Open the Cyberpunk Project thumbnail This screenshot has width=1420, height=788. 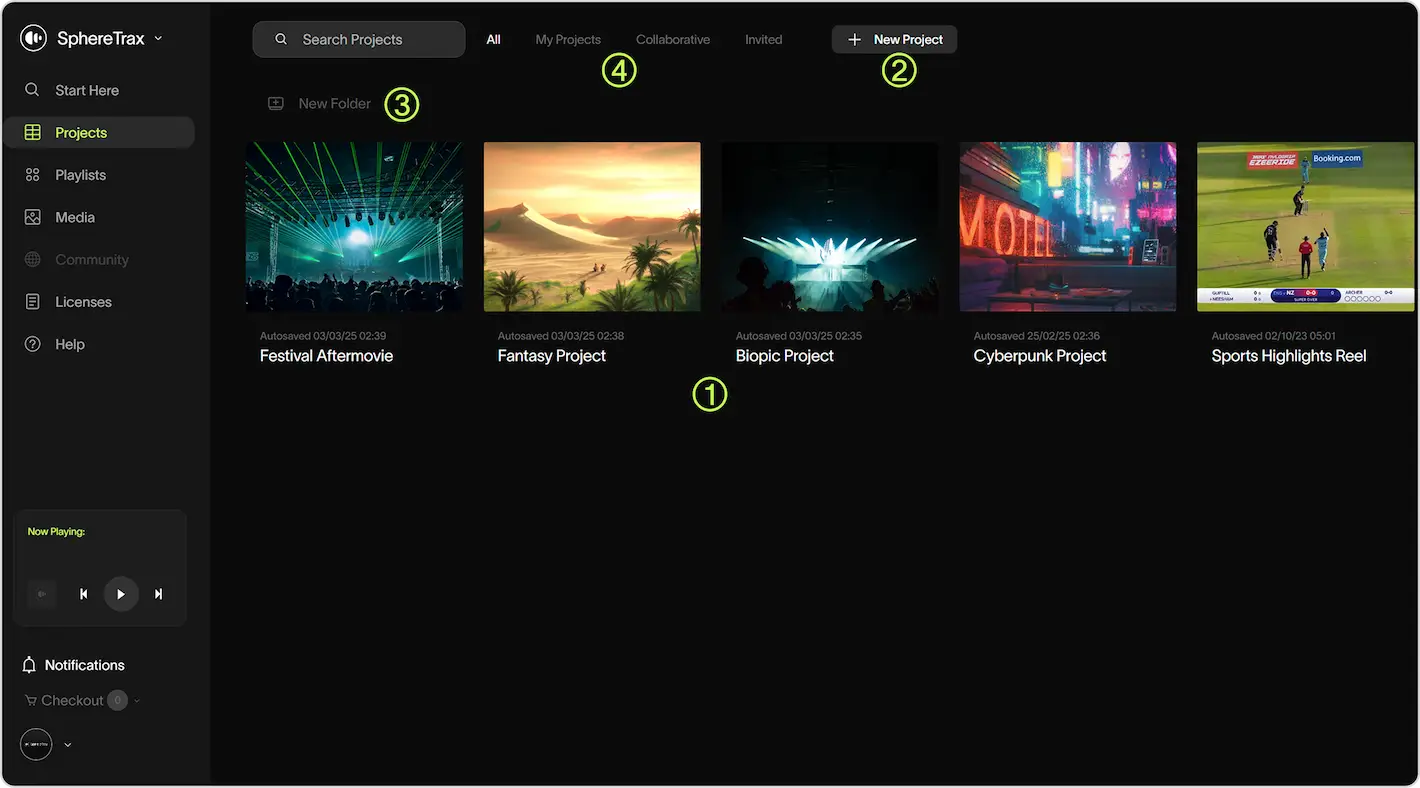[1067, 226]
